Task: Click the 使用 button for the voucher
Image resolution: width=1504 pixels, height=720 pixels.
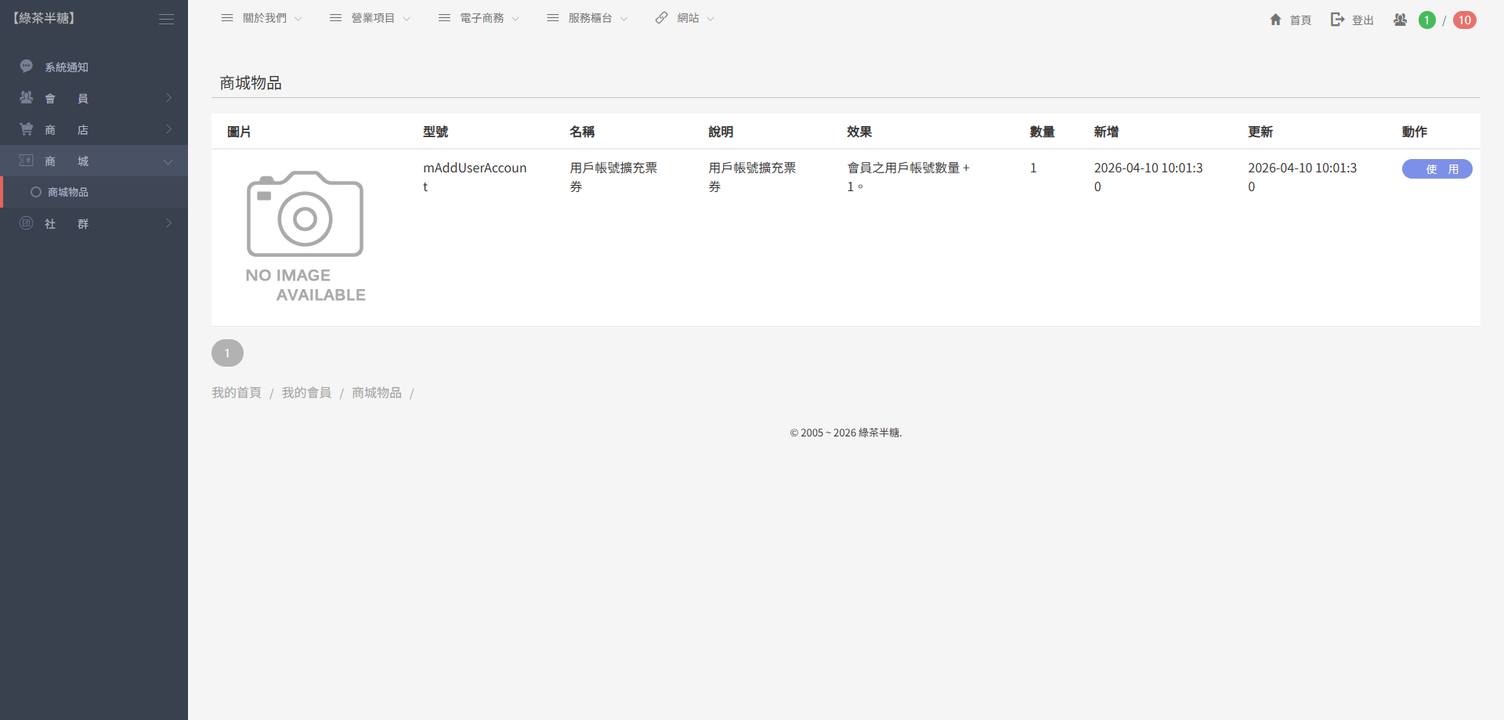Action: tap(1436, 169)
